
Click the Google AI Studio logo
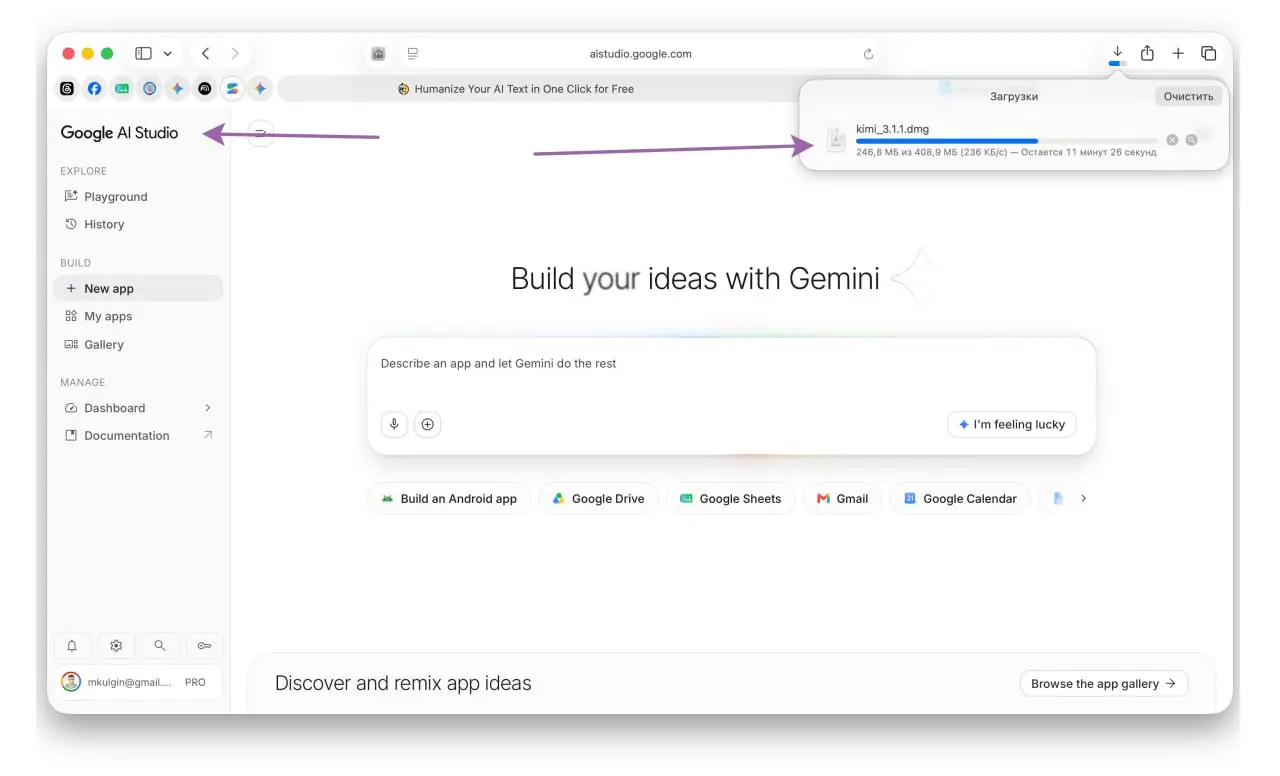[x=119, y=133]
